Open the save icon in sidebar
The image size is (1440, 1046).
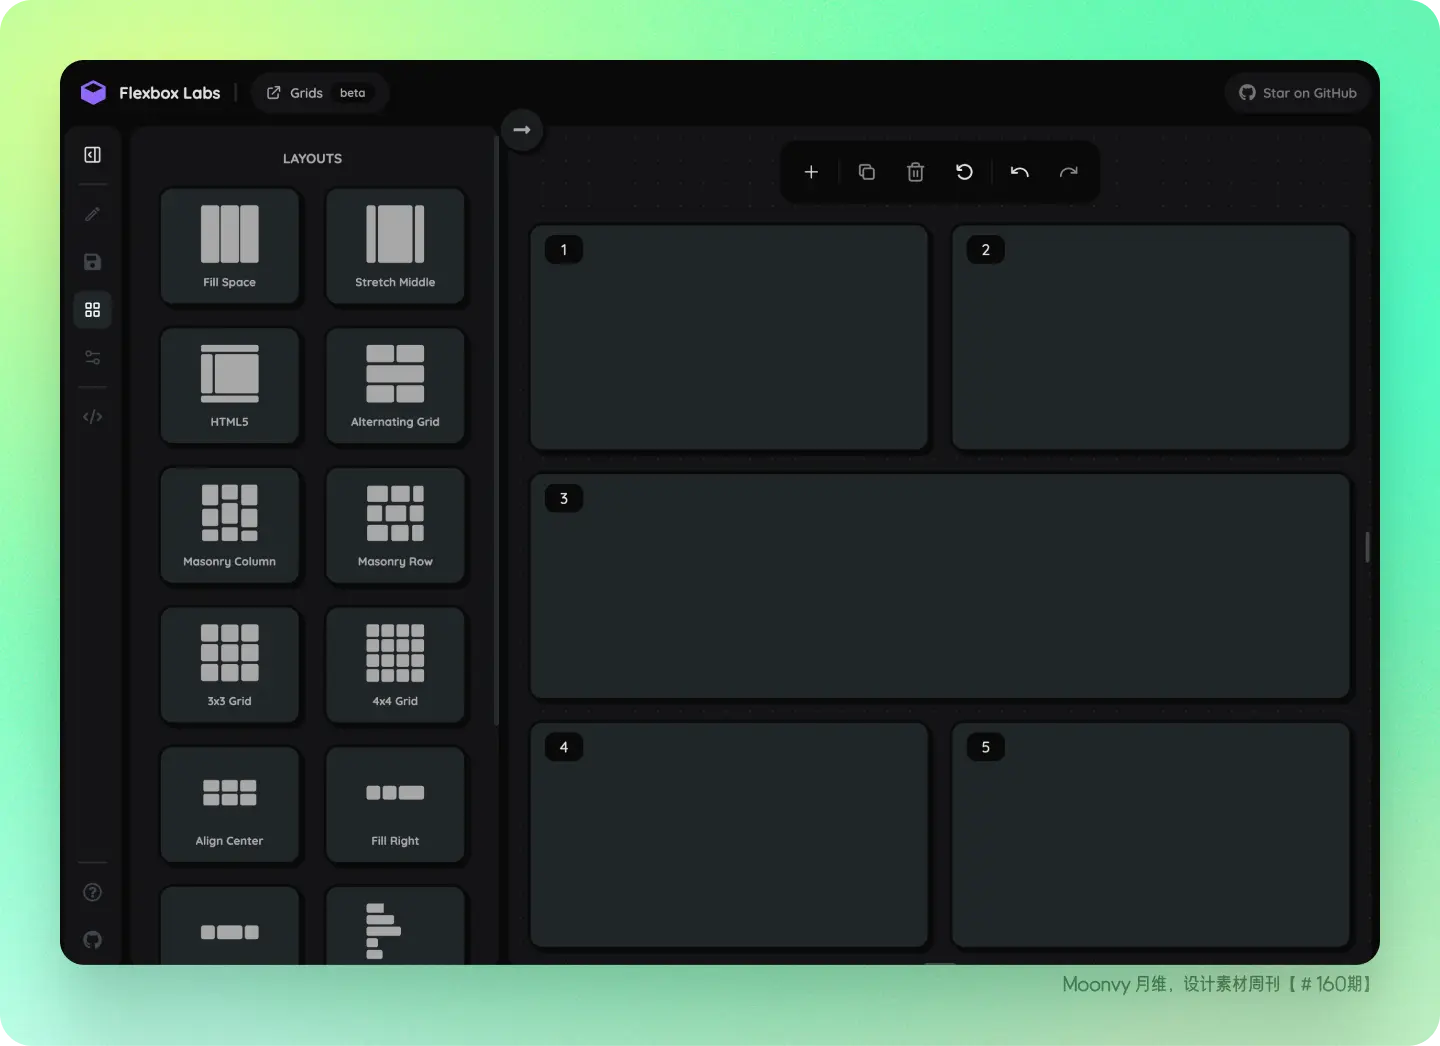(93, 262)
